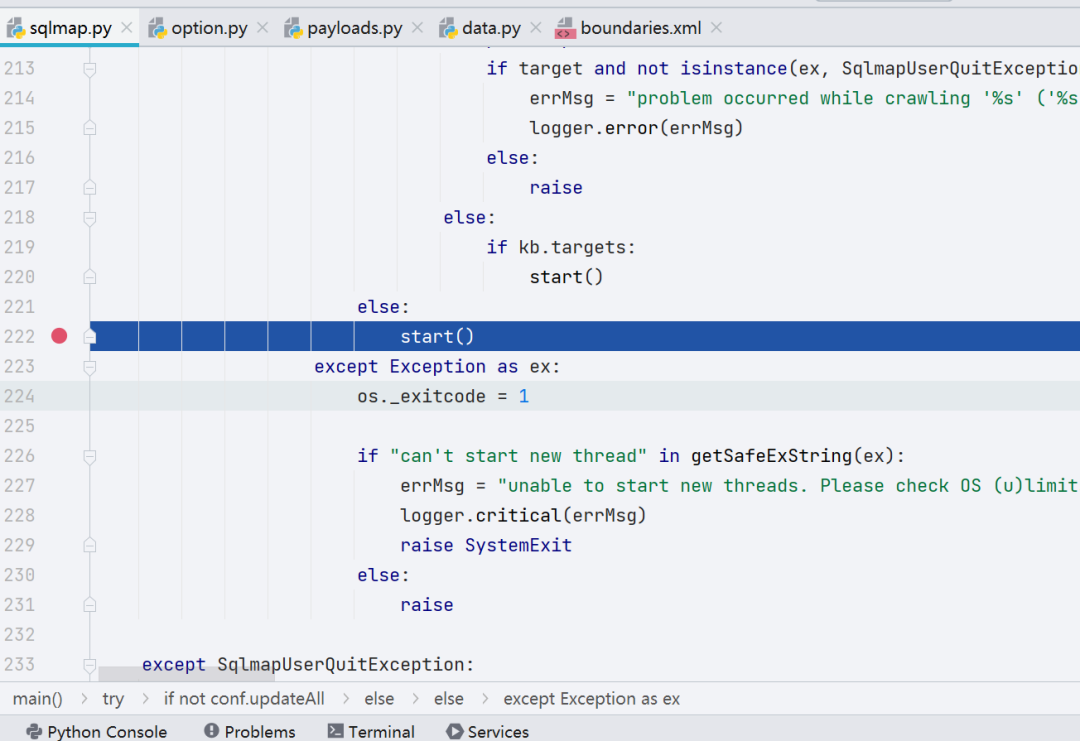Close the sqlmap.py tab
The height and width of the screenshot is (741, 1080).
point(127,28)
